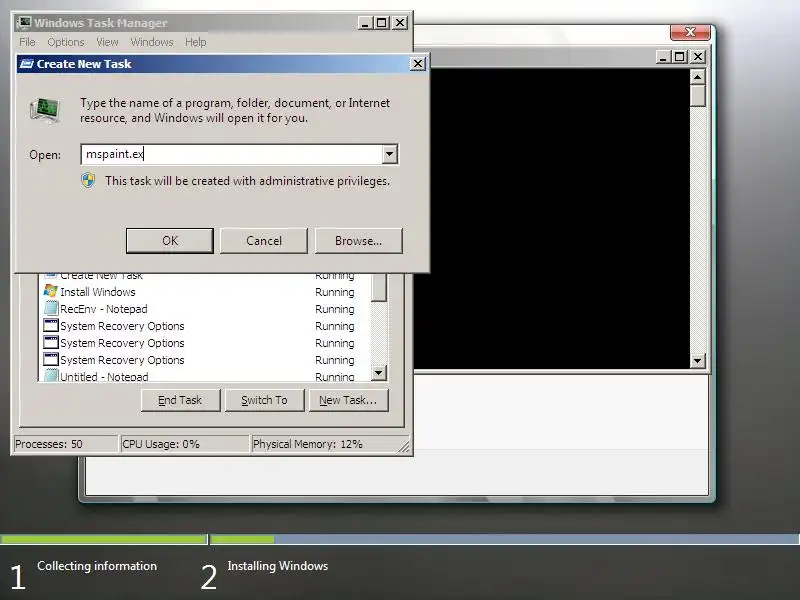The width and height of the screenshot is (800, 600).
Task: Click the third System Recovery Options window icon
Action: (51, 359)
